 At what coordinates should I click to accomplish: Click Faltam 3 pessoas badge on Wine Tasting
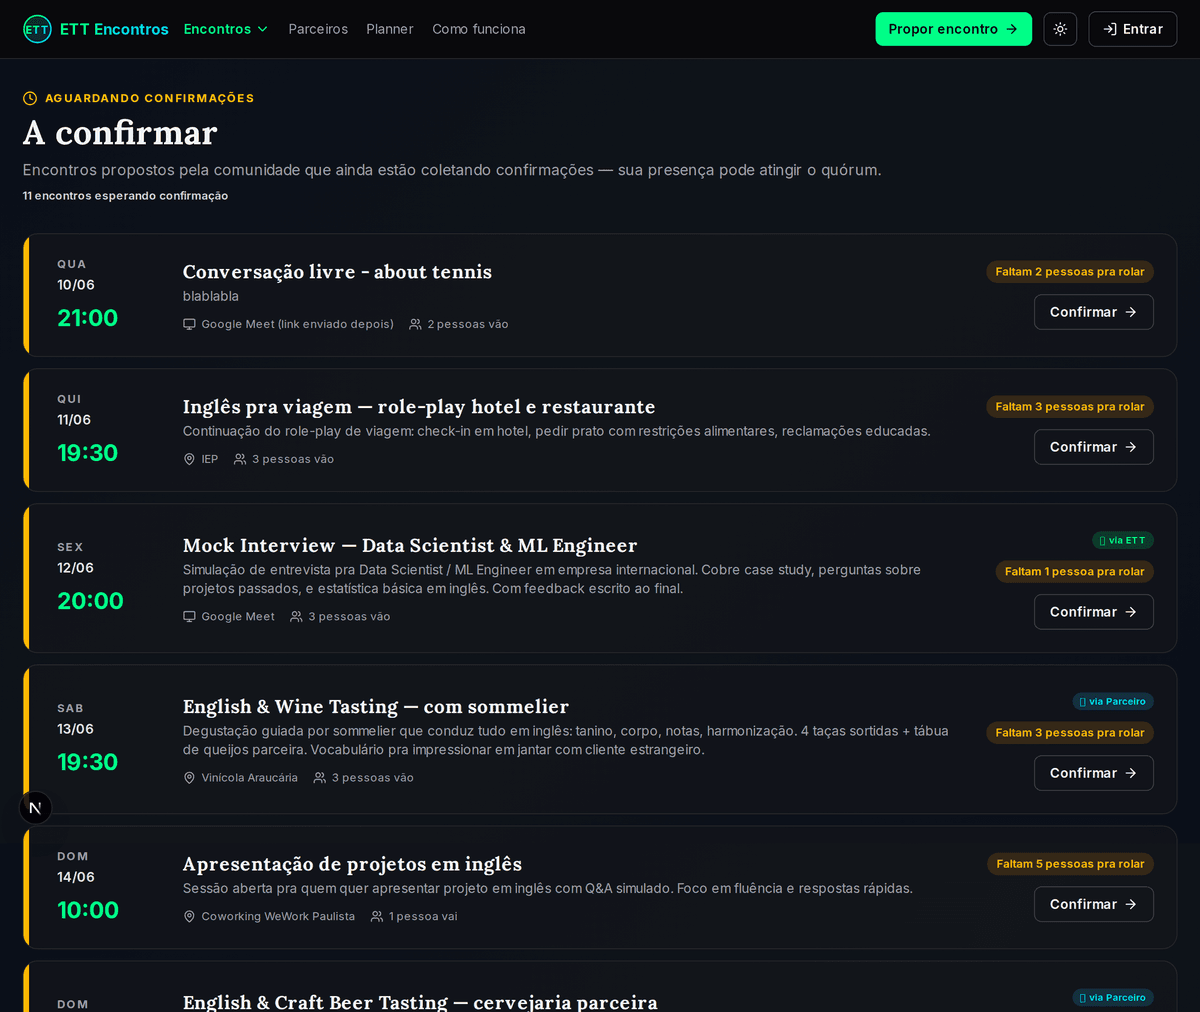(1070, 733)
